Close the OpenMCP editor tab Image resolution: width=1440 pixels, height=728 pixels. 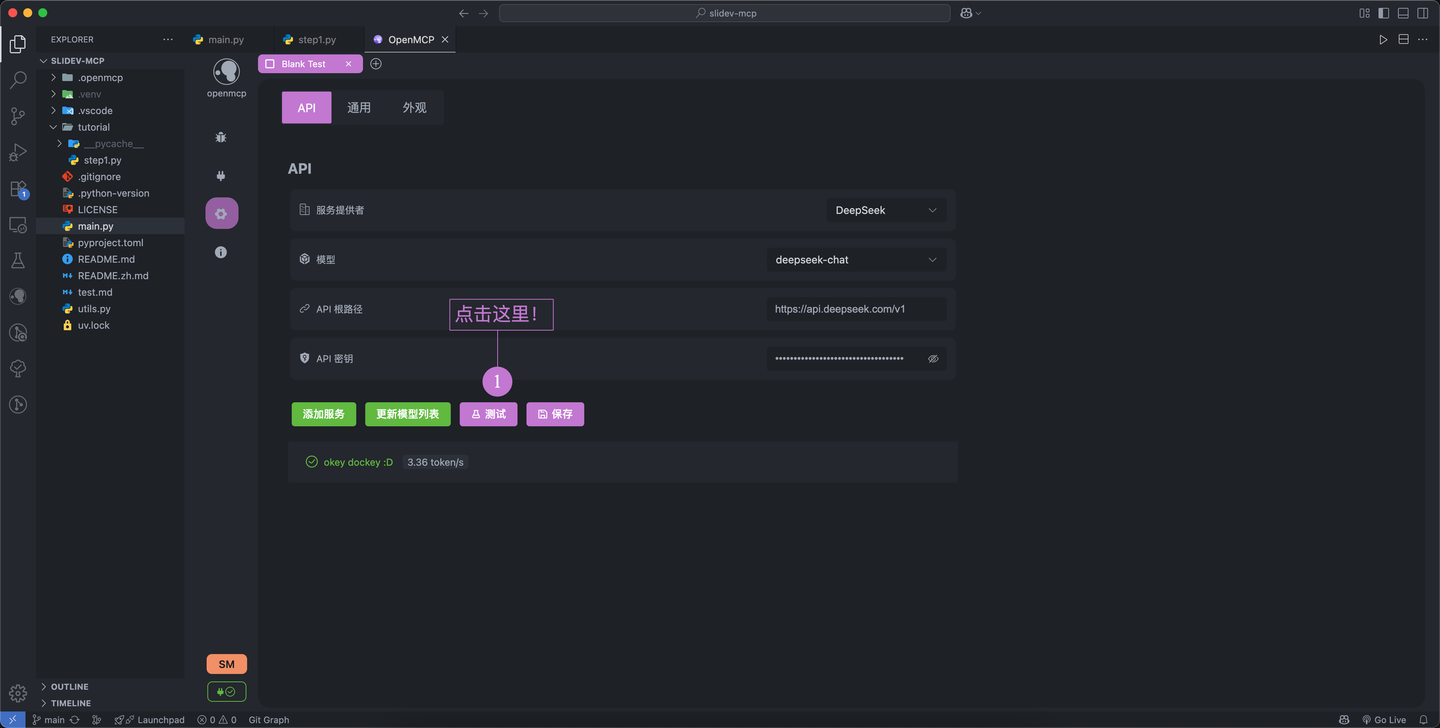point(445,40)
